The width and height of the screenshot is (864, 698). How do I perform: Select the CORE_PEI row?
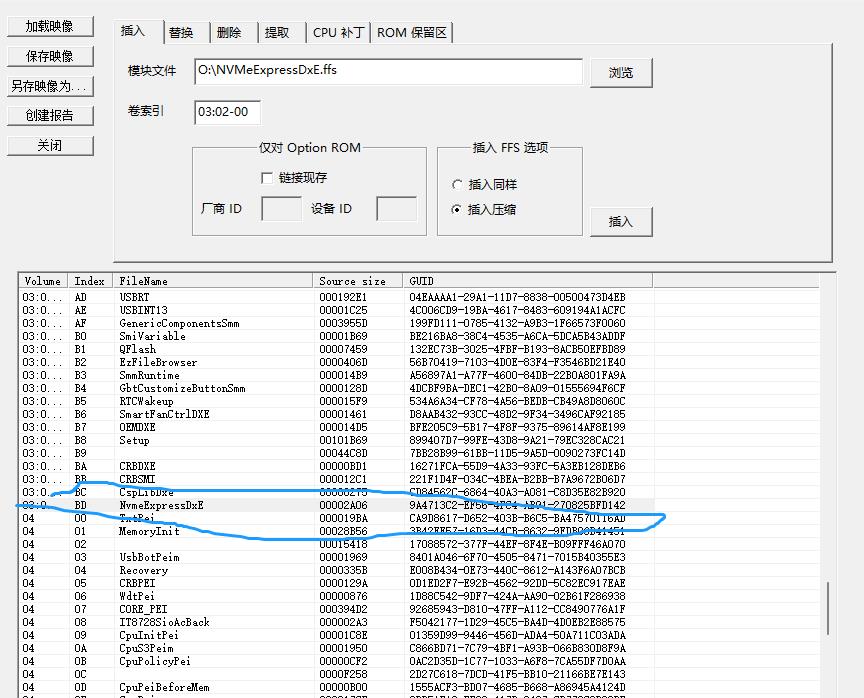coord(336,609)
